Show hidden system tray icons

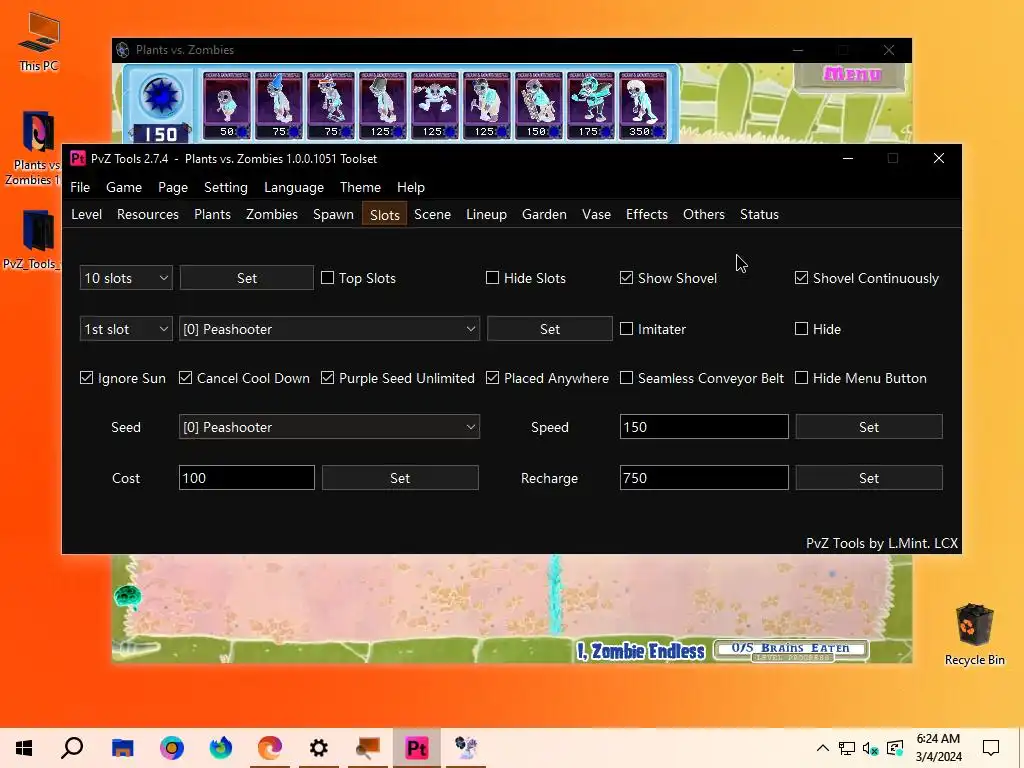point(823,748)
